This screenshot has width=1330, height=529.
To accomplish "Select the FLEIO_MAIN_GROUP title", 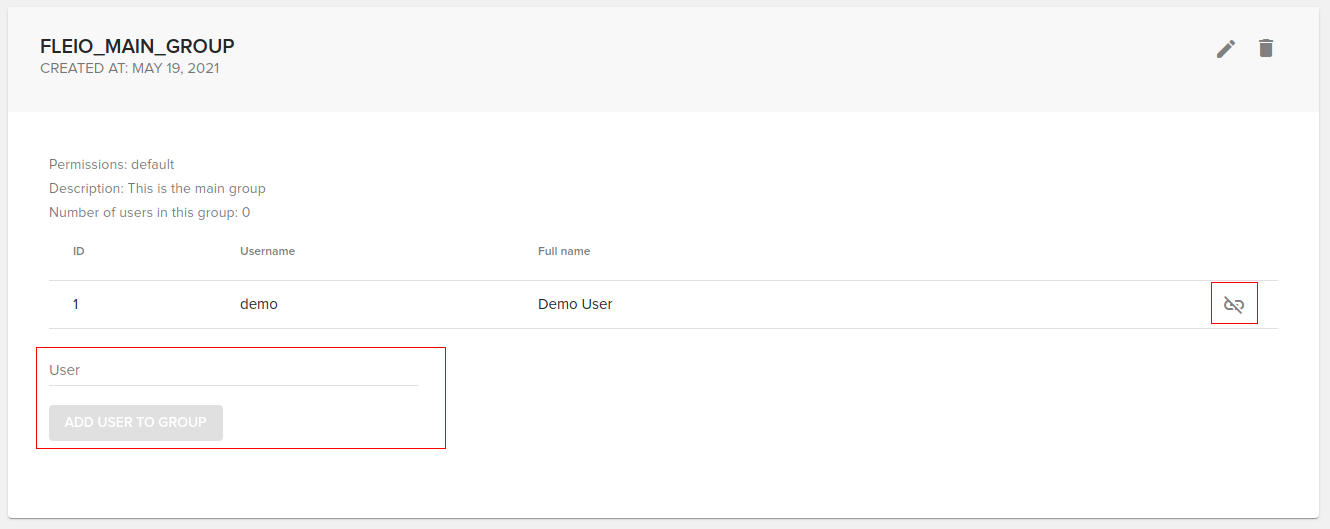I will (137, 46).
